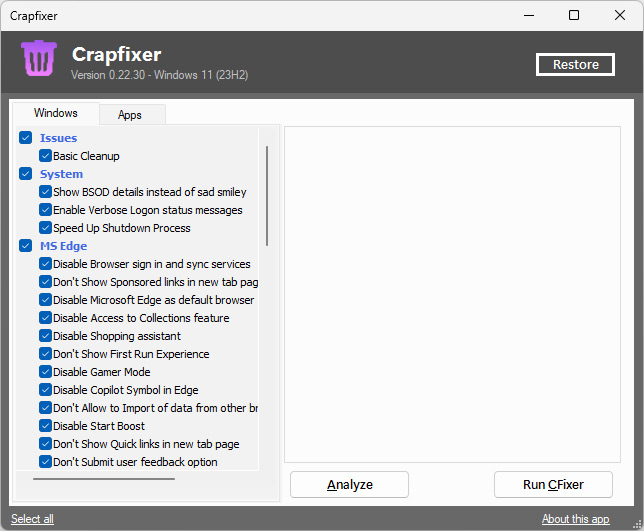Click the Restore button
The height and width of the screenshot is (531, 644).
click(575, 64)
